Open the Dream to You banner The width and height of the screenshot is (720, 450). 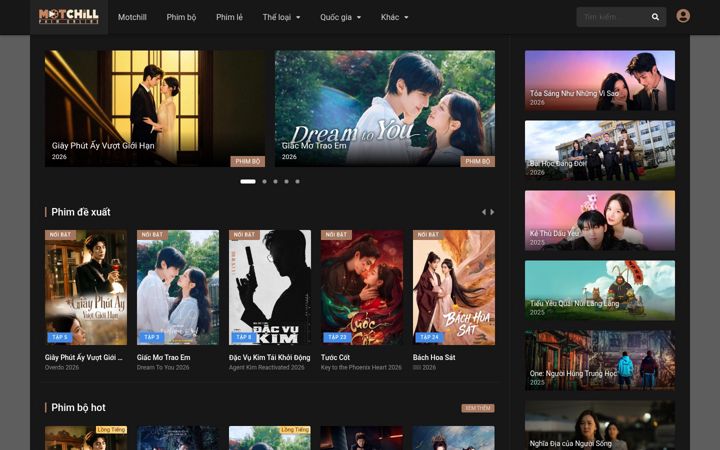coord(385,108)
